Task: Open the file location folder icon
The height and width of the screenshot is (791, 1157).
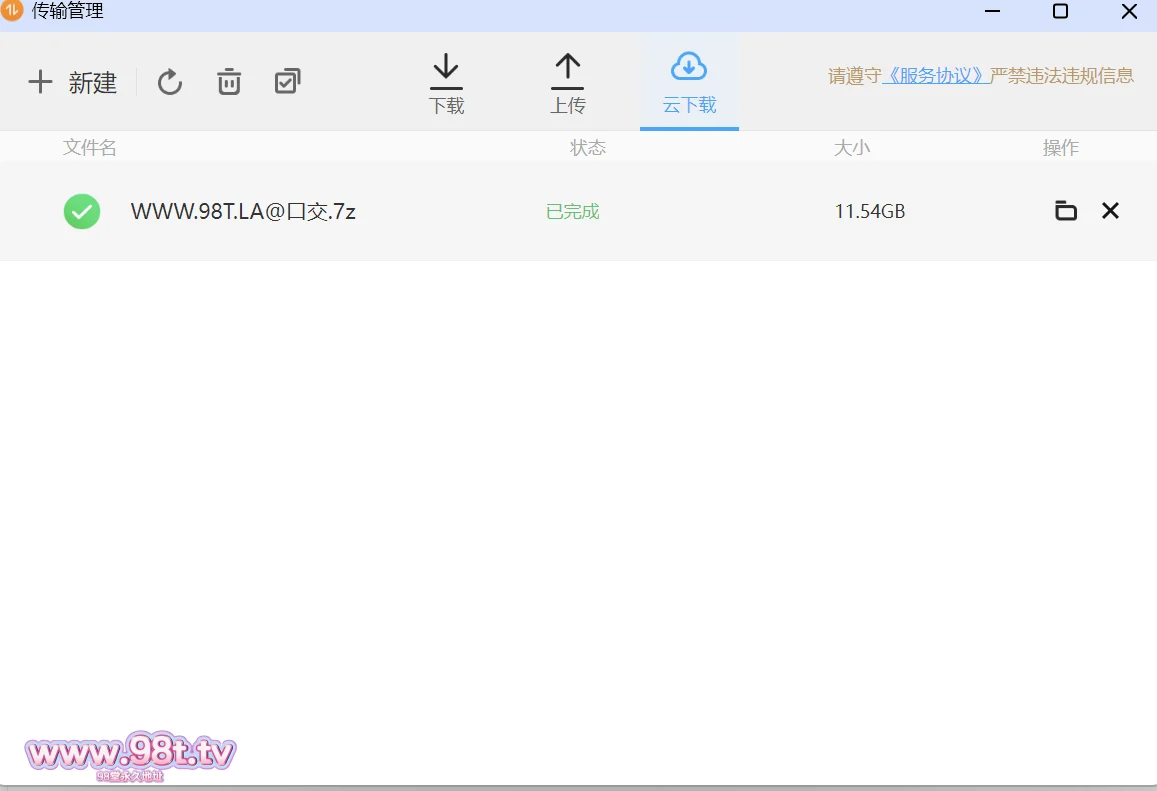Action: [1066, 211]
